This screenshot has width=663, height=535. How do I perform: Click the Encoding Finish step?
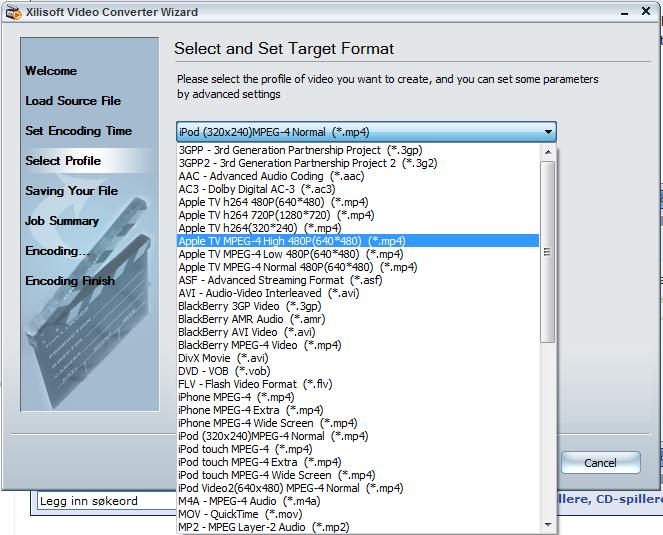tap(70, 281)
